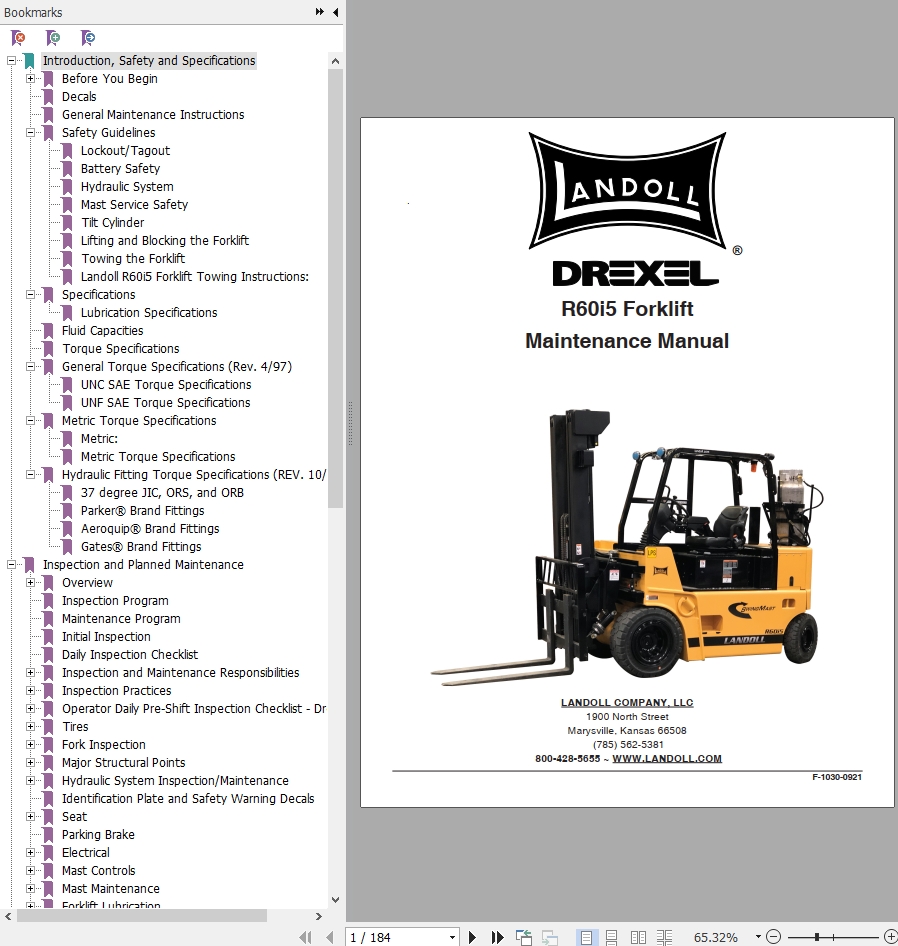
Task: Enable facing pages layout
Action: [x=638, y=937]
